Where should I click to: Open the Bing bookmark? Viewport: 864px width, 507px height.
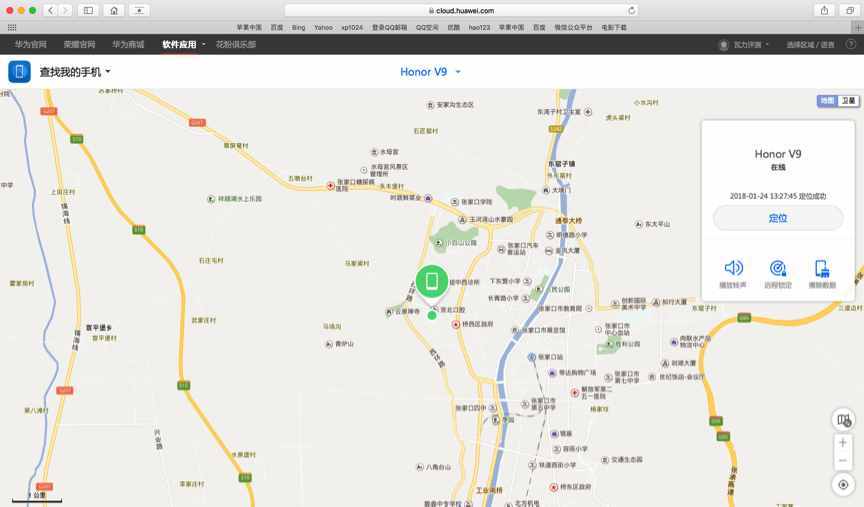coord(299,27)
